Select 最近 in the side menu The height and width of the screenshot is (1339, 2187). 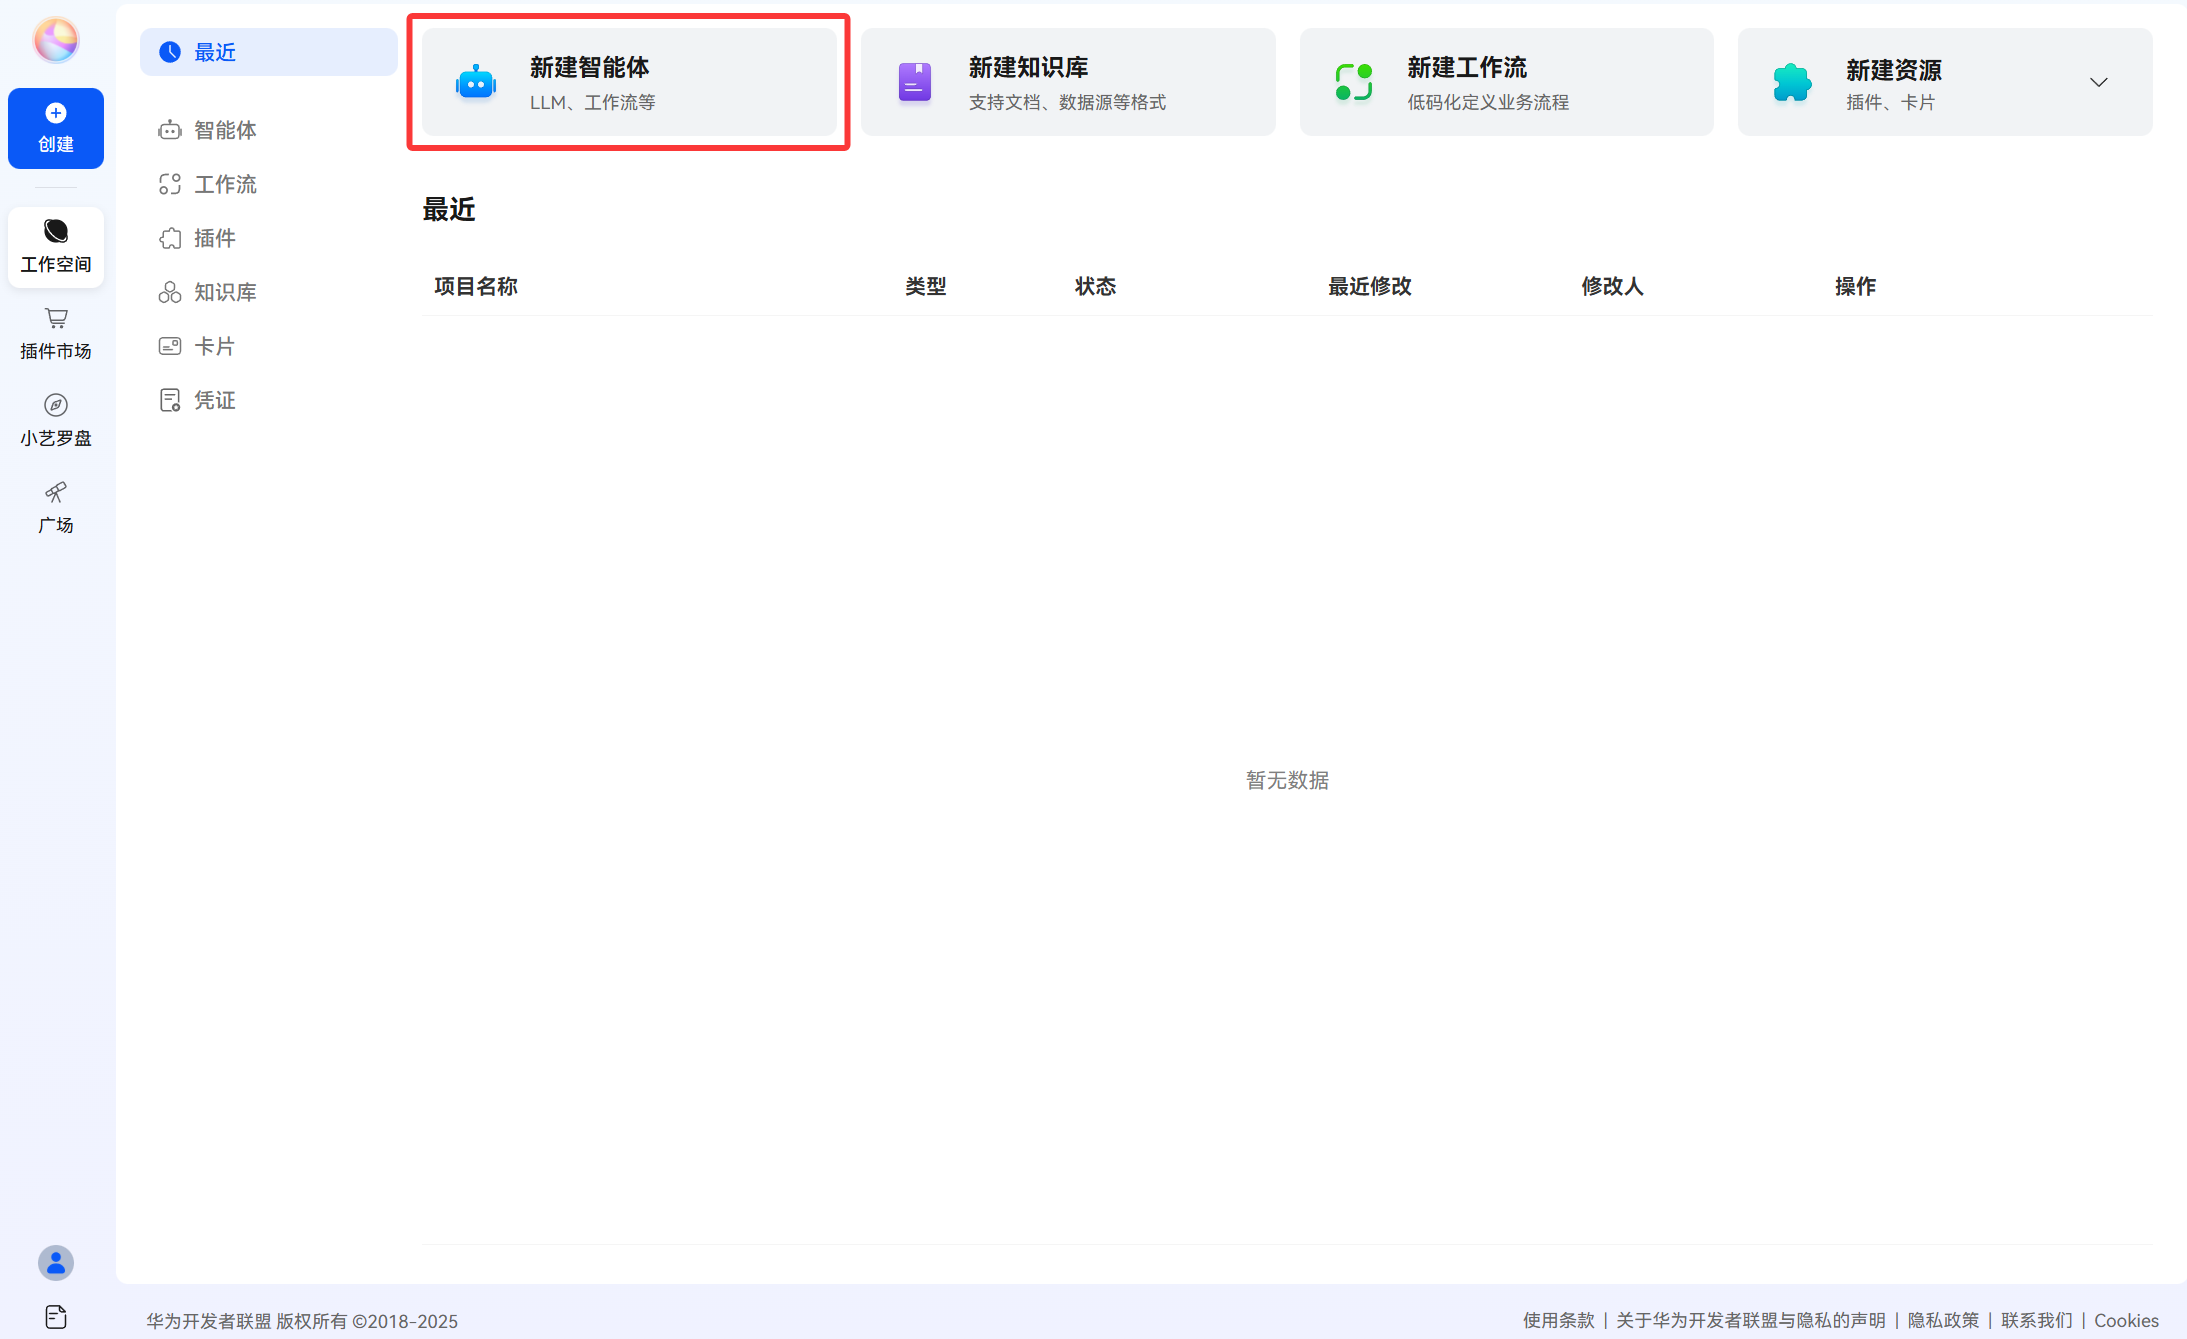tap(269, 52)
